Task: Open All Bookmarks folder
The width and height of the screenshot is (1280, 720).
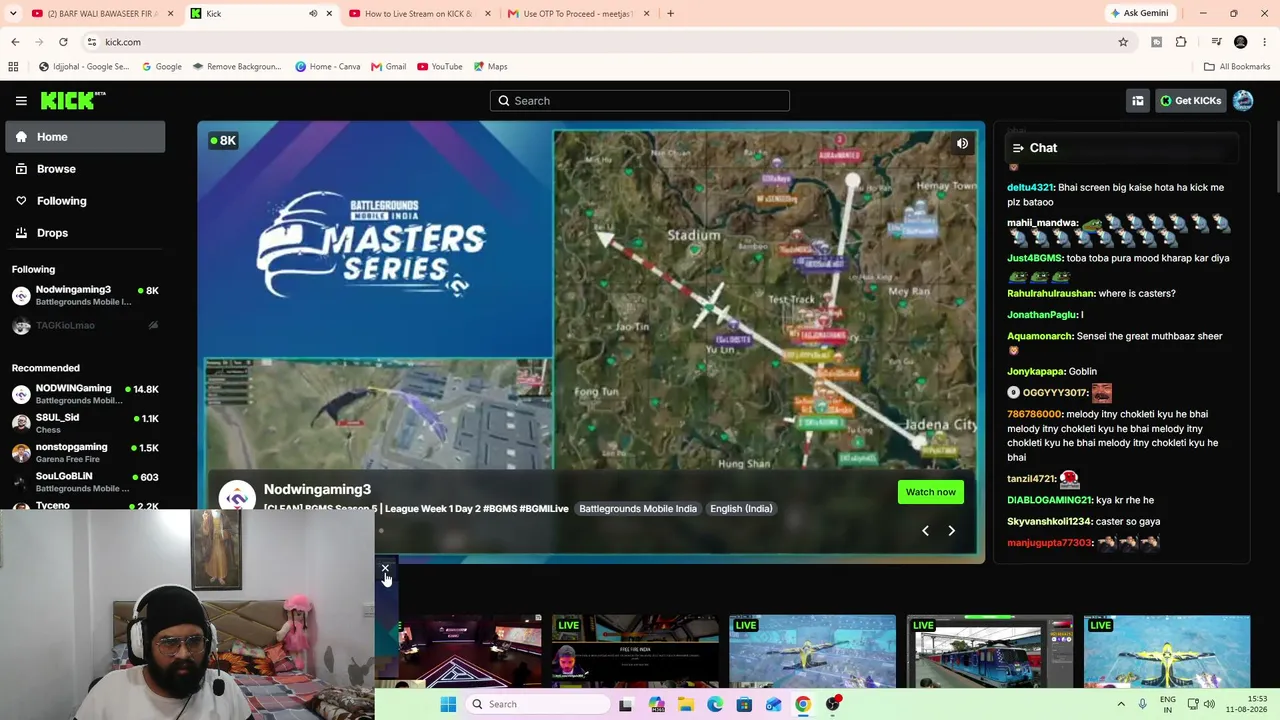Action: pyautogui.click(x=1237, y=67)
